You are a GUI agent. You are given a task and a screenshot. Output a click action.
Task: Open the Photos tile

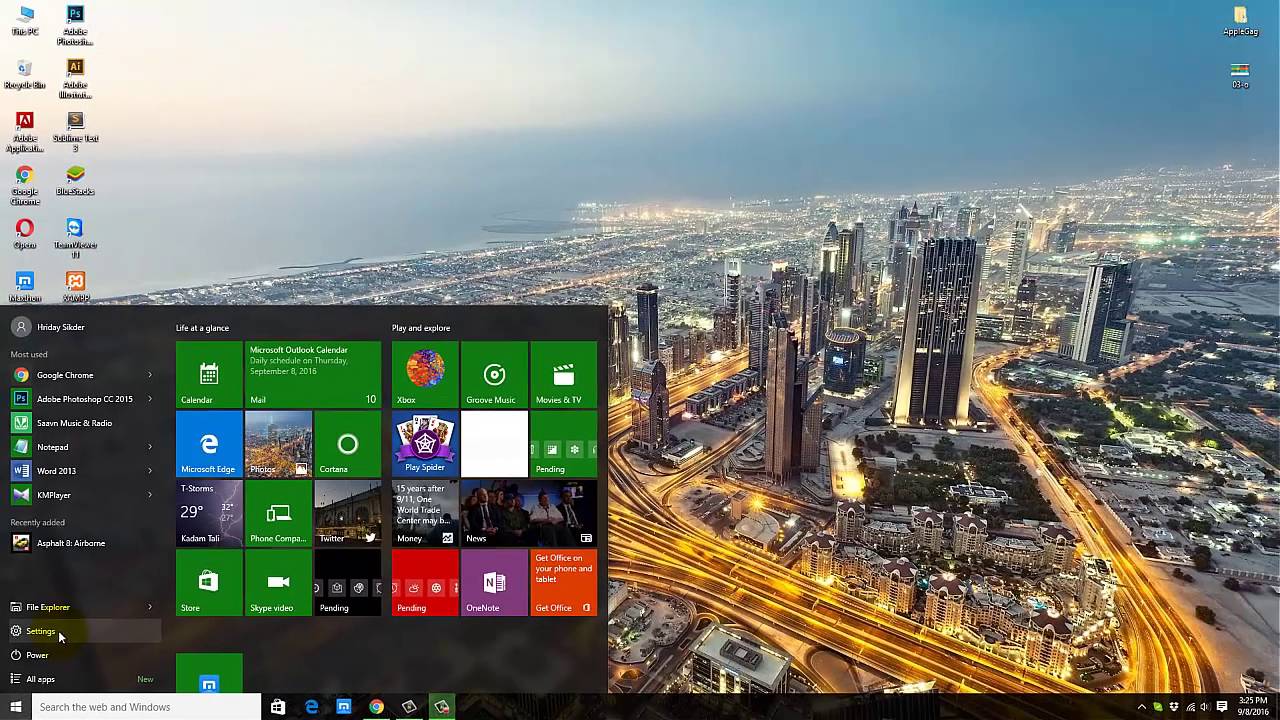click(278, 443)
